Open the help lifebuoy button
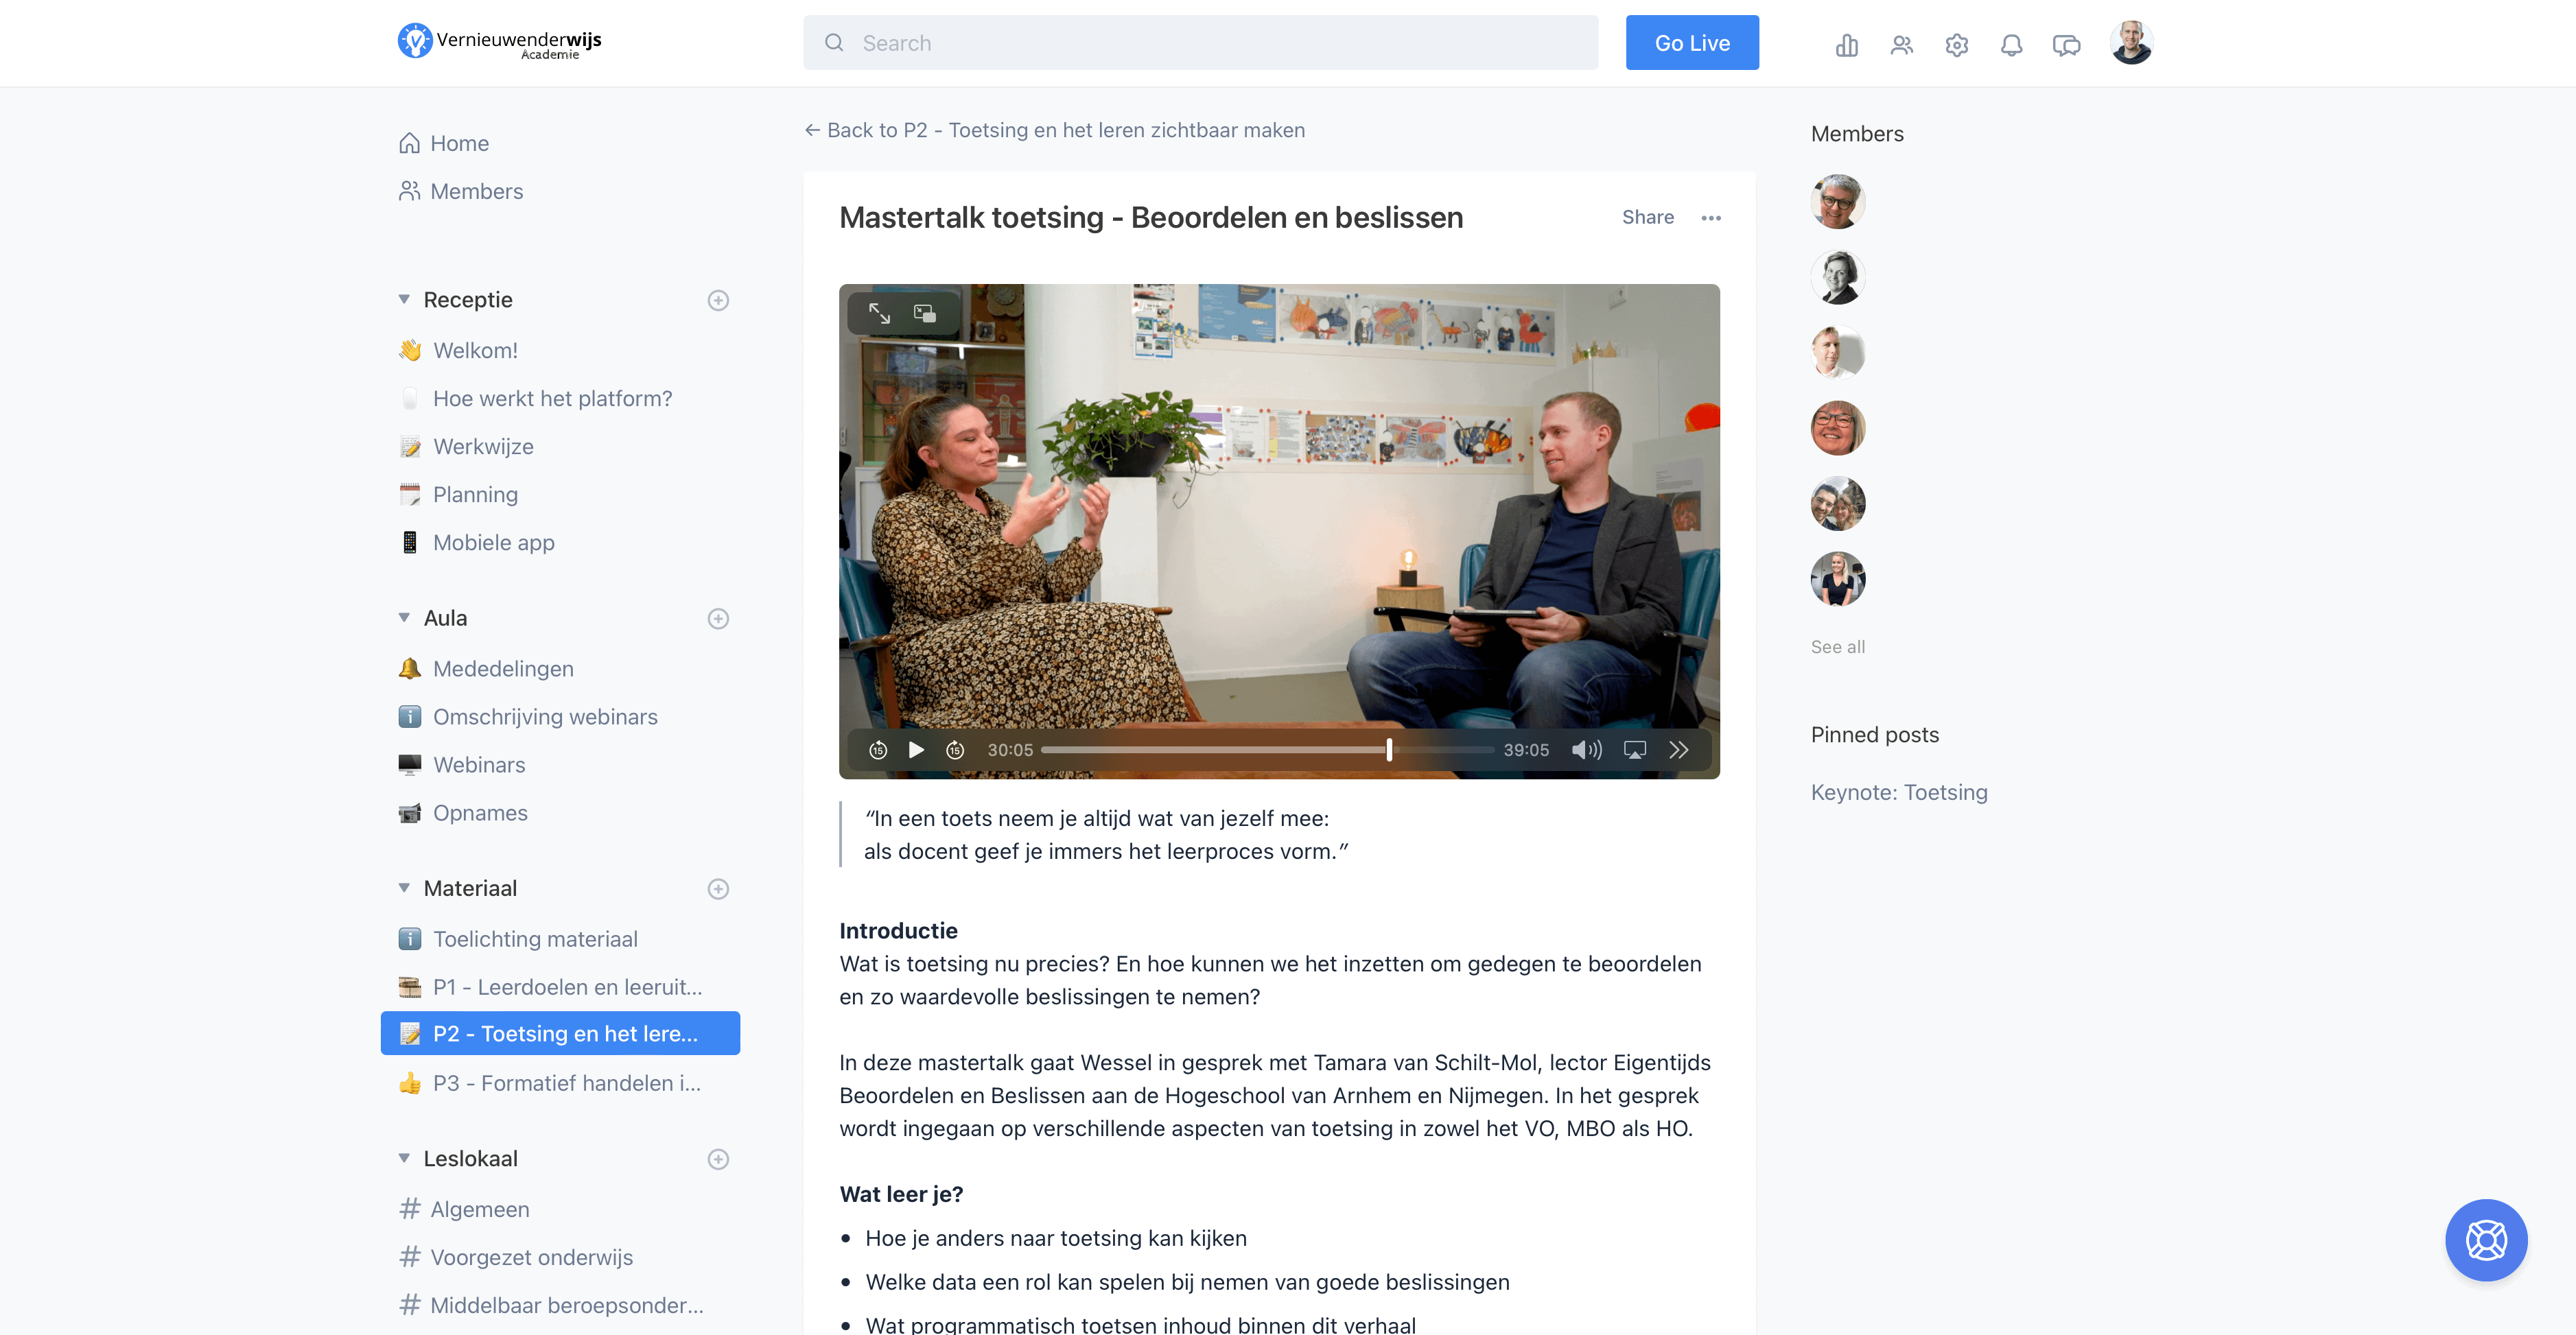2576x1335 pixels. (2486, 1240)
